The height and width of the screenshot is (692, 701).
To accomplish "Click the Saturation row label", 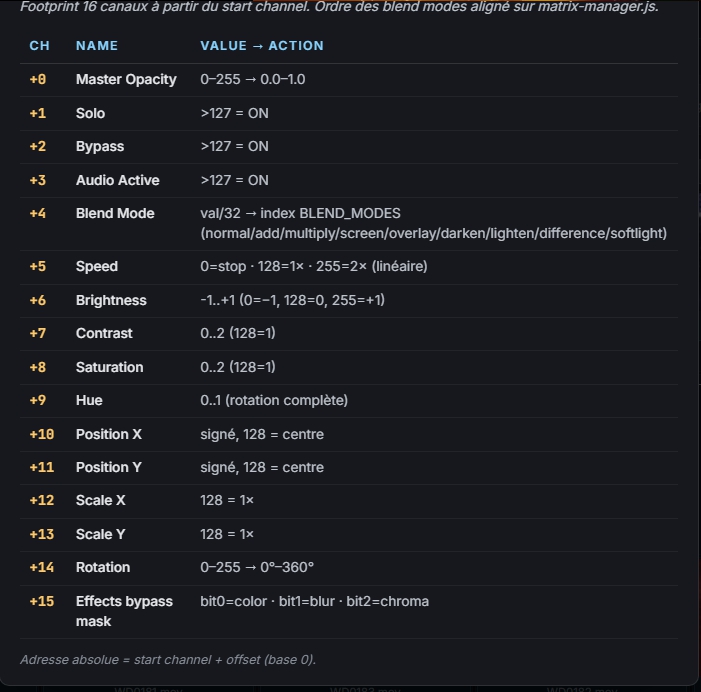I will pos(110,367).
